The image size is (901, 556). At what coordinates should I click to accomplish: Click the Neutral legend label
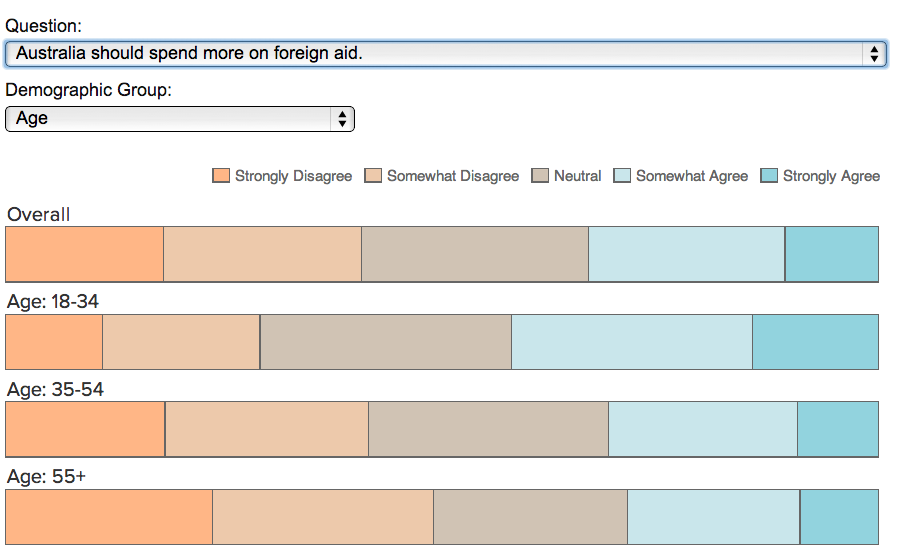pos(577,176)
